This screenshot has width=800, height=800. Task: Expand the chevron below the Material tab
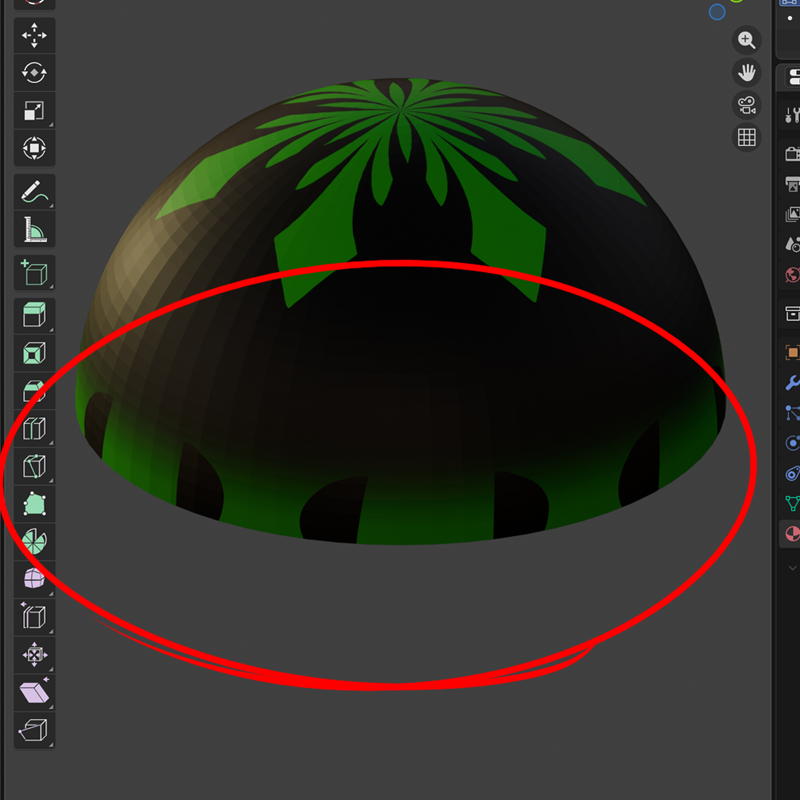tap(792, 567)
